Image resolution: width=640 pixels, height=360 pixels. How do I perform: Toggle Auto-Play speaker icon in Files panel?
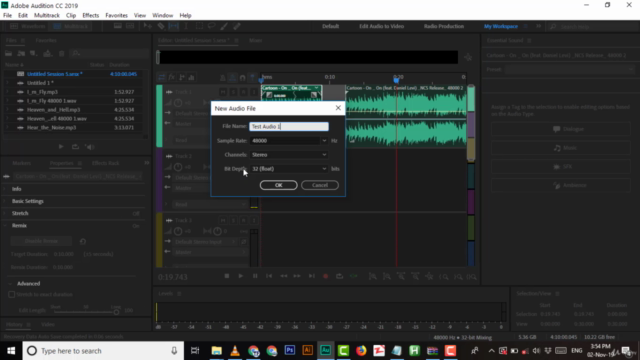(x=89, y=147)
